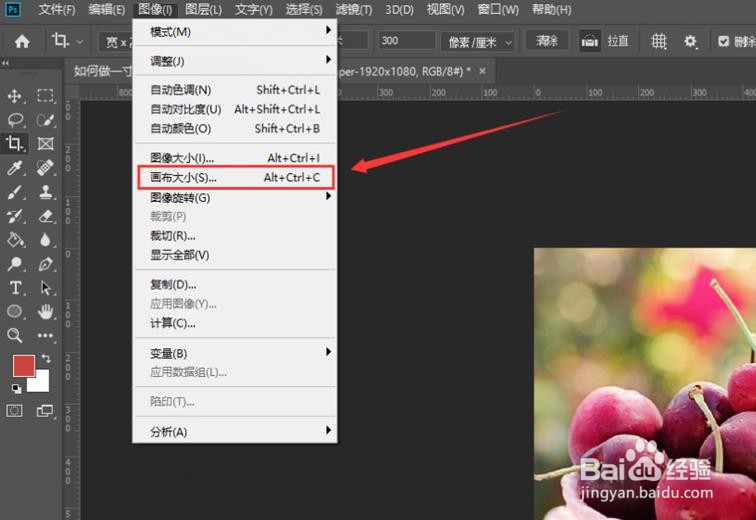This screenshot has width=756, height=520.
Task: Collapse the toolbox panel double arrow
Action: pyautogui.click(x=5, y=63)
